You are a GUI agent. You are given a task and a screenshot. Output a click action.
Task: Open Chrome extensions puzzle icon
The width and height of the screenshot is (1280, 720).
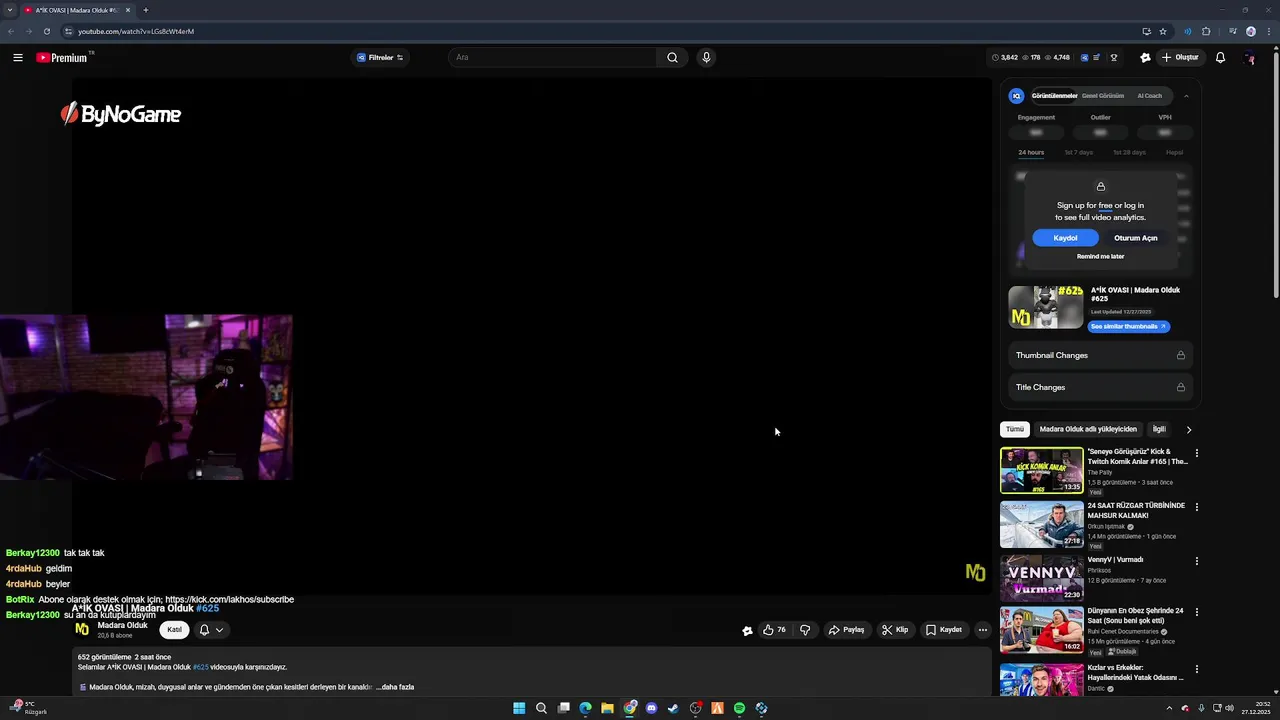(x=1206, y=31)
